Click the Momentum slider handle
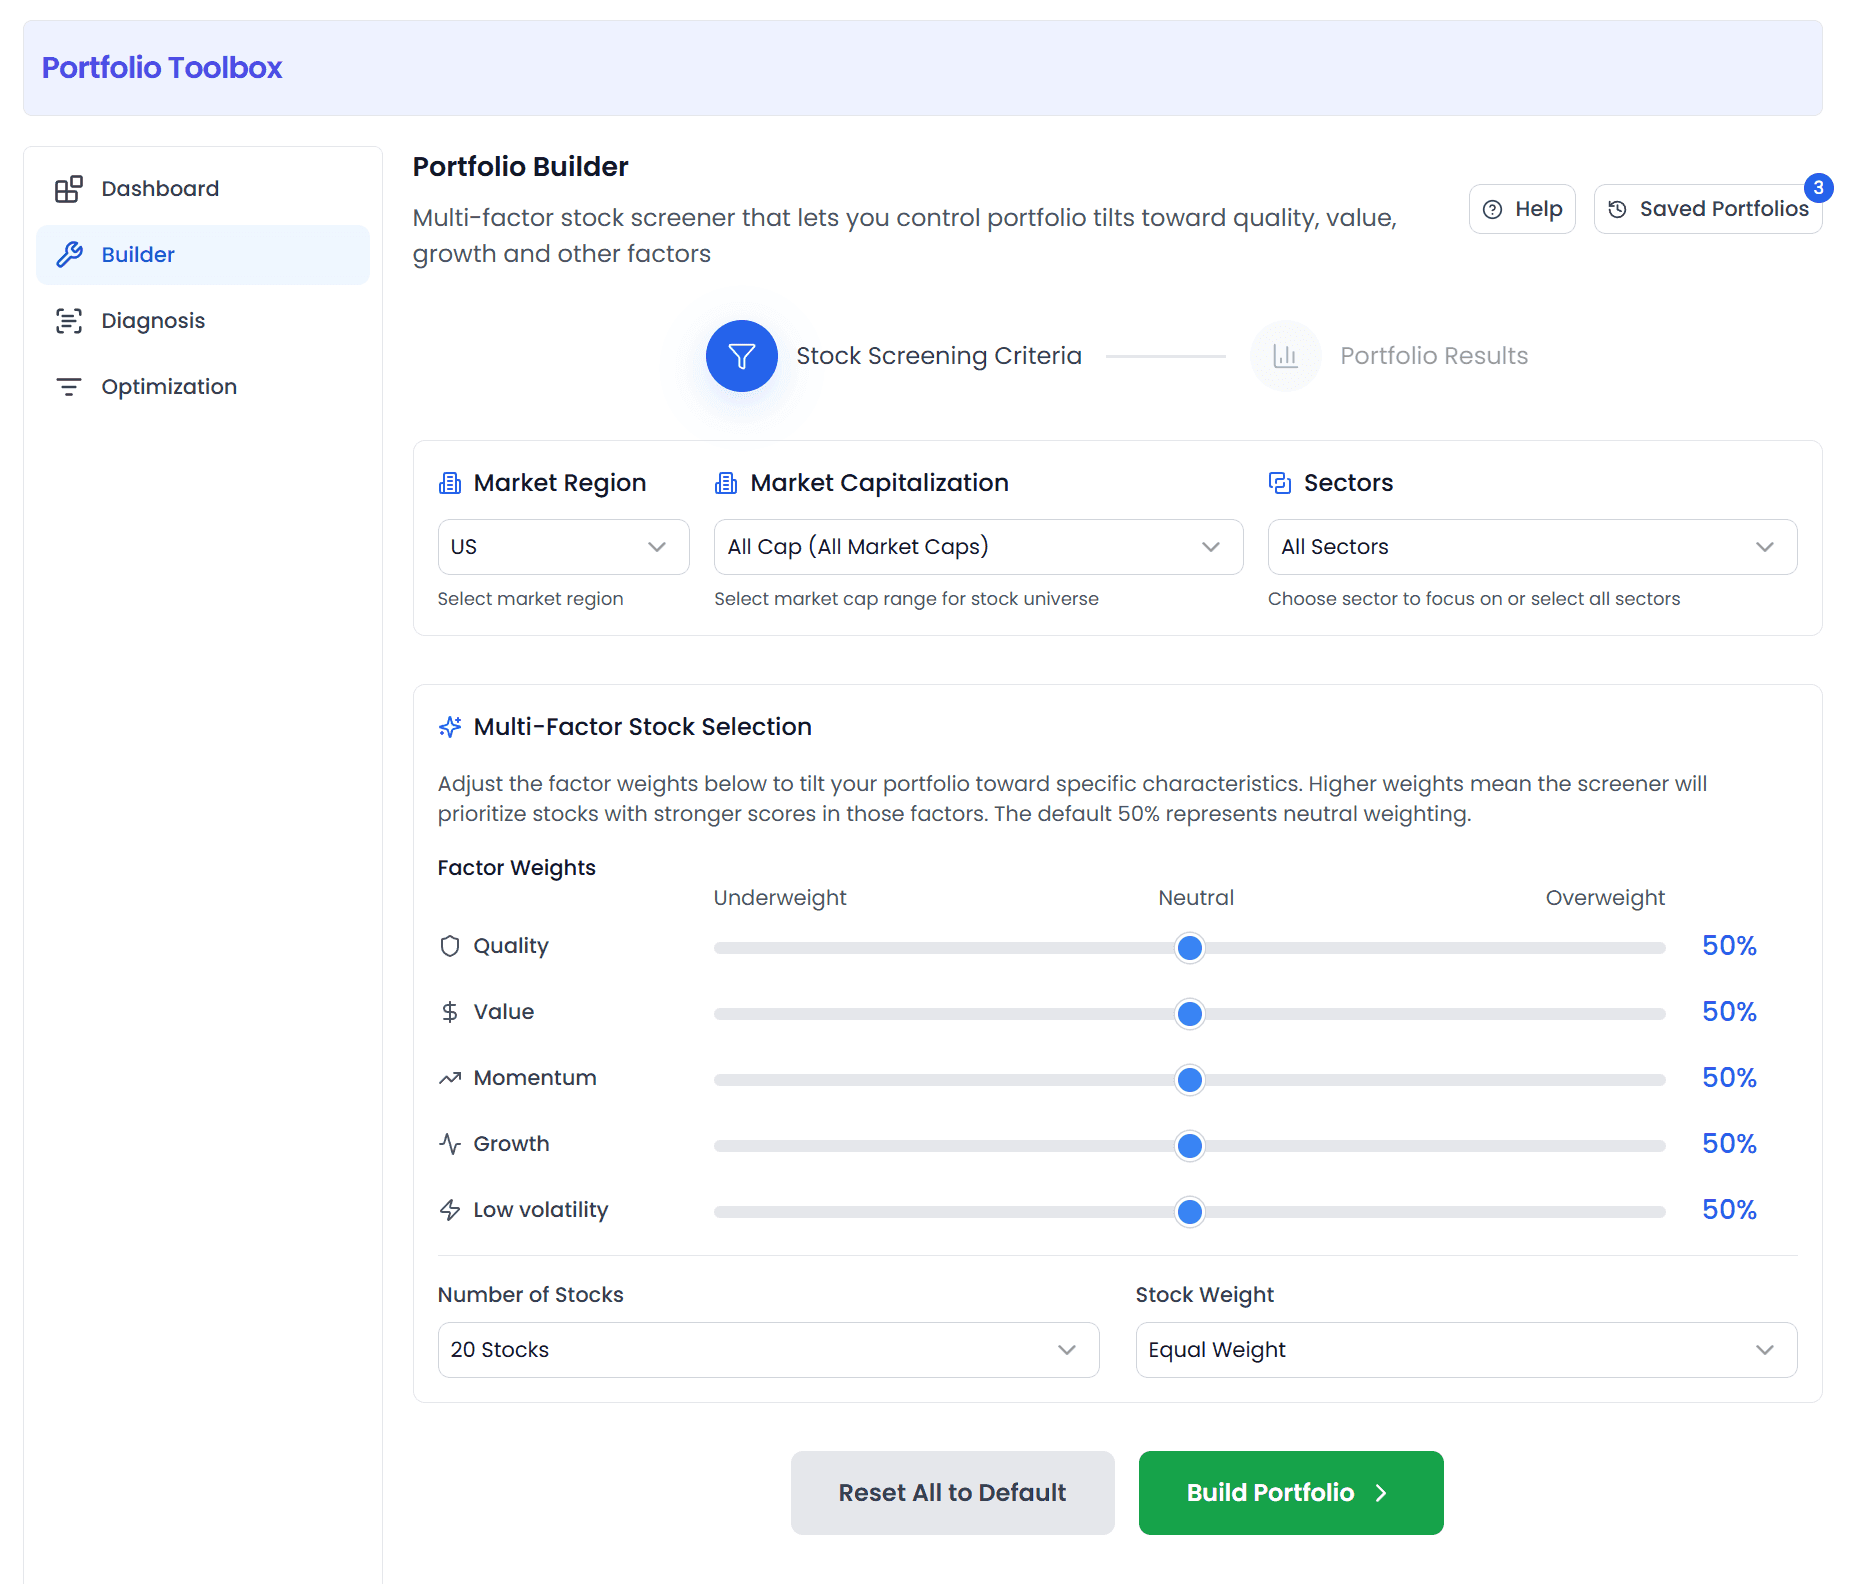1854x1584 pixels. (1190, 1080)
